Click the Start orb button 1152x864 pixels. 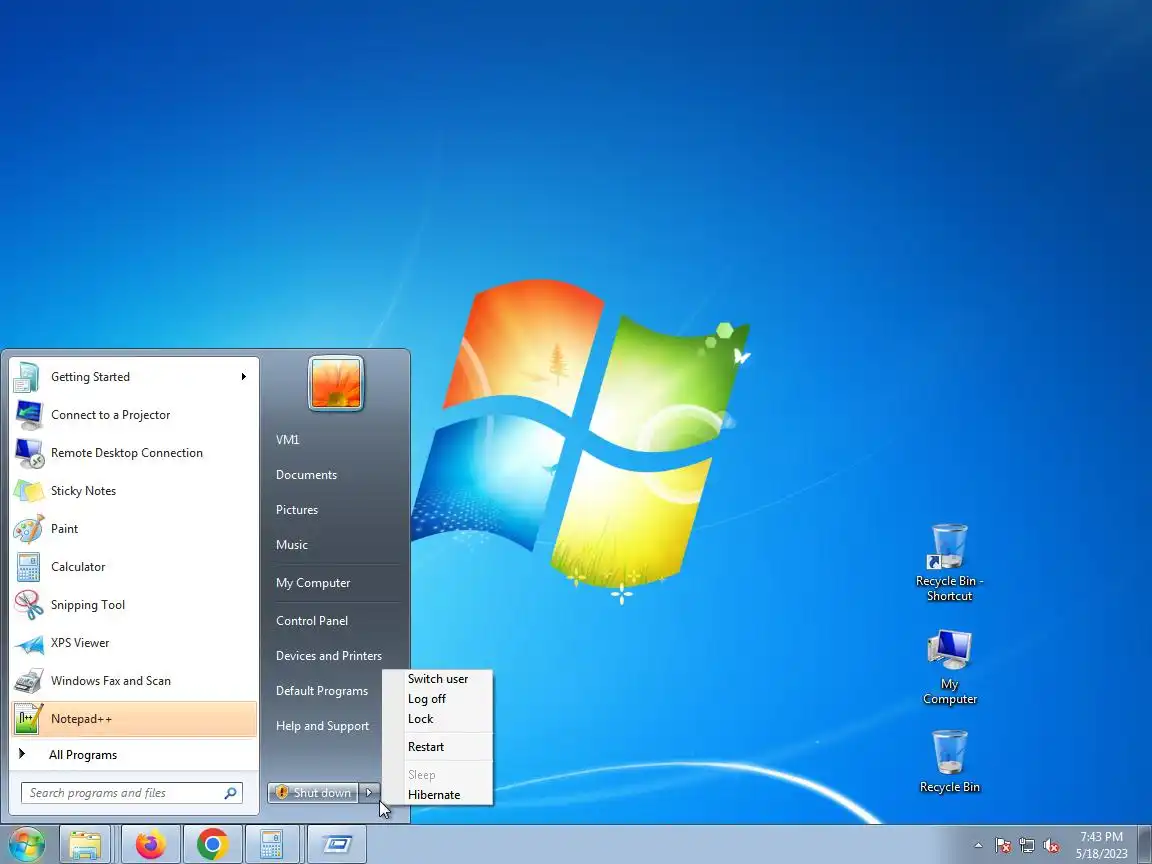[26, 845]
